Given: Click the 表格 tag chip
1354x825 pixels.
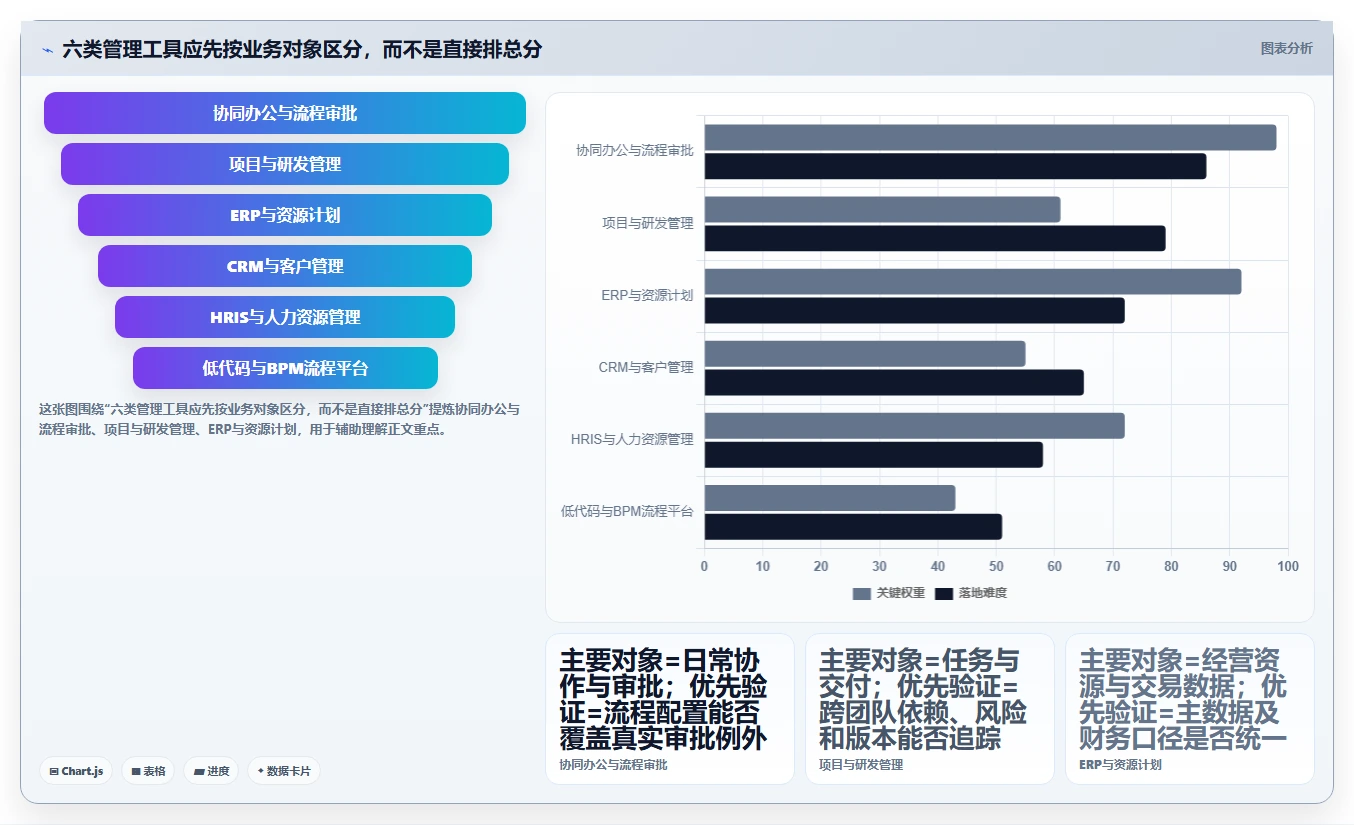Looking at the screenshot, I should click(148, 771).
